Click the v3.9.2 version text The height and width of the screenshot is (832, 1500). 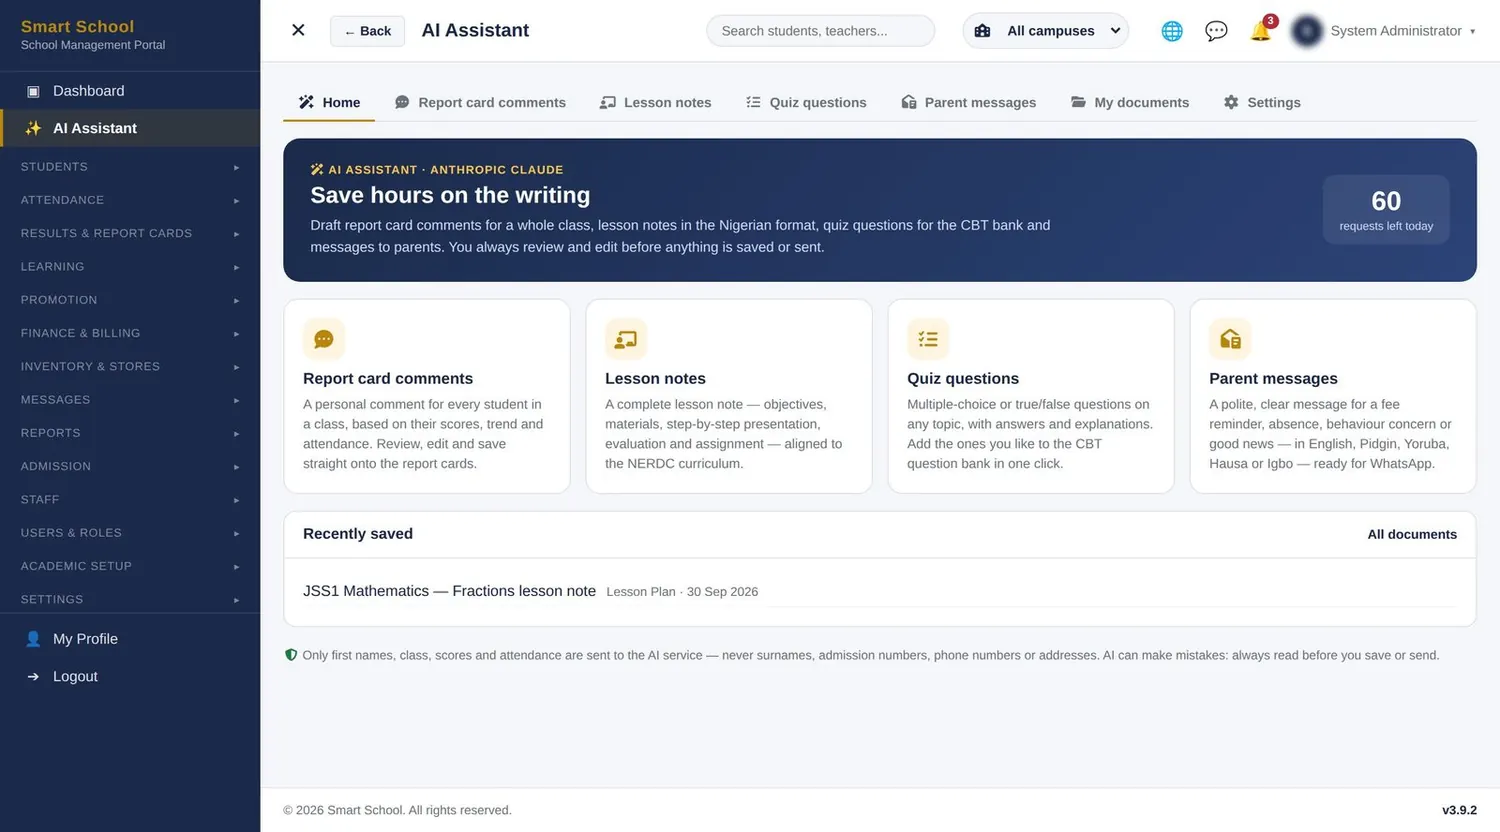point(1459,810)
